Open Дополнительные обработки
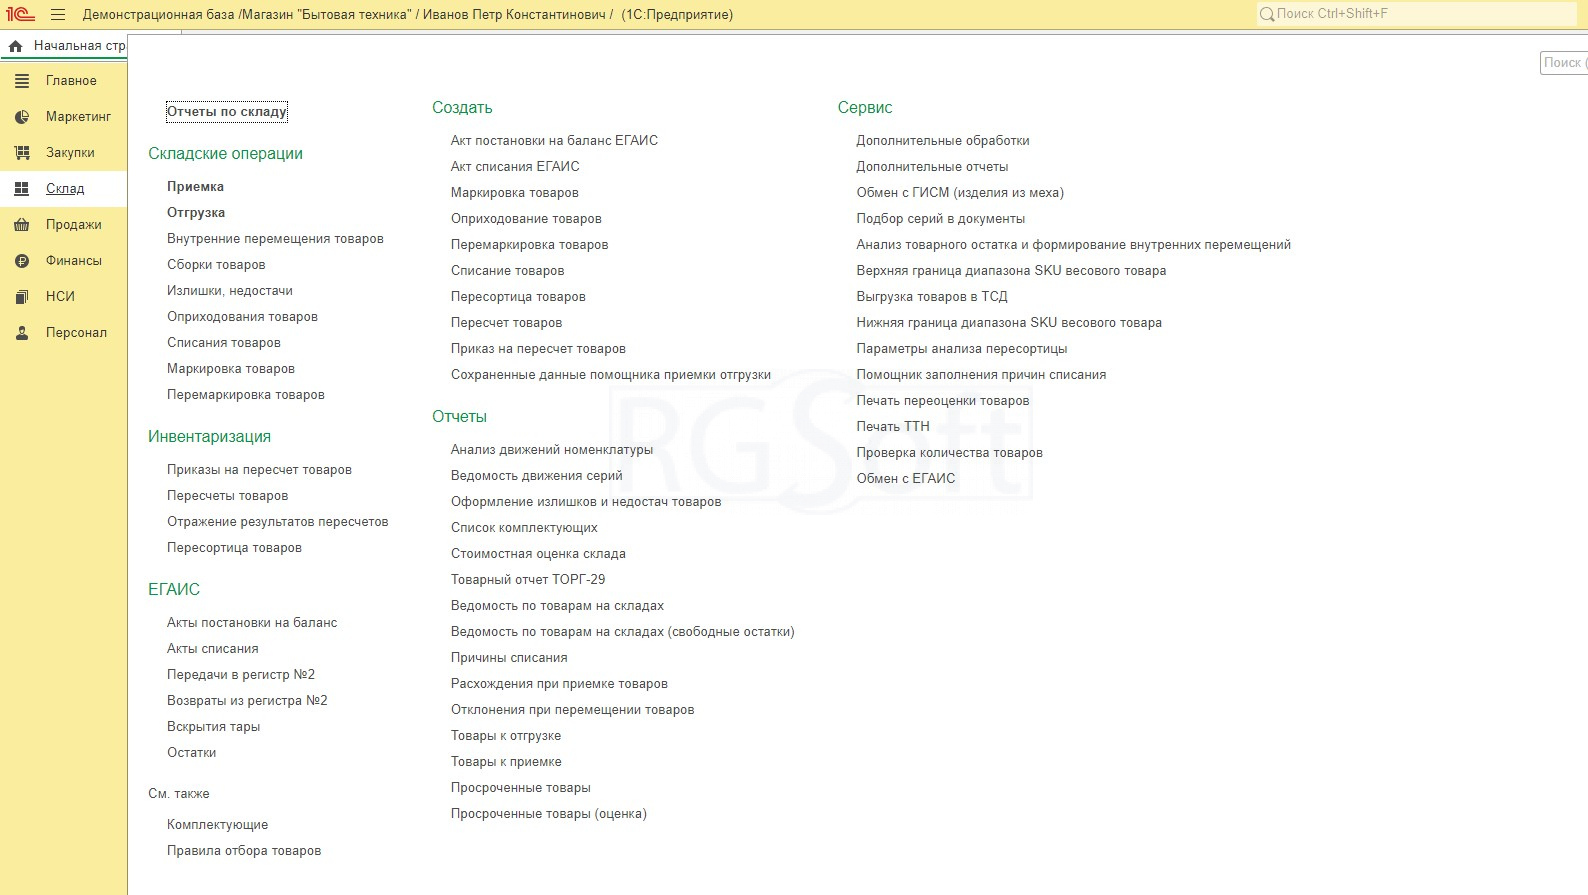The height and width of the screenshot is (895, 1588). click(943, 141)
